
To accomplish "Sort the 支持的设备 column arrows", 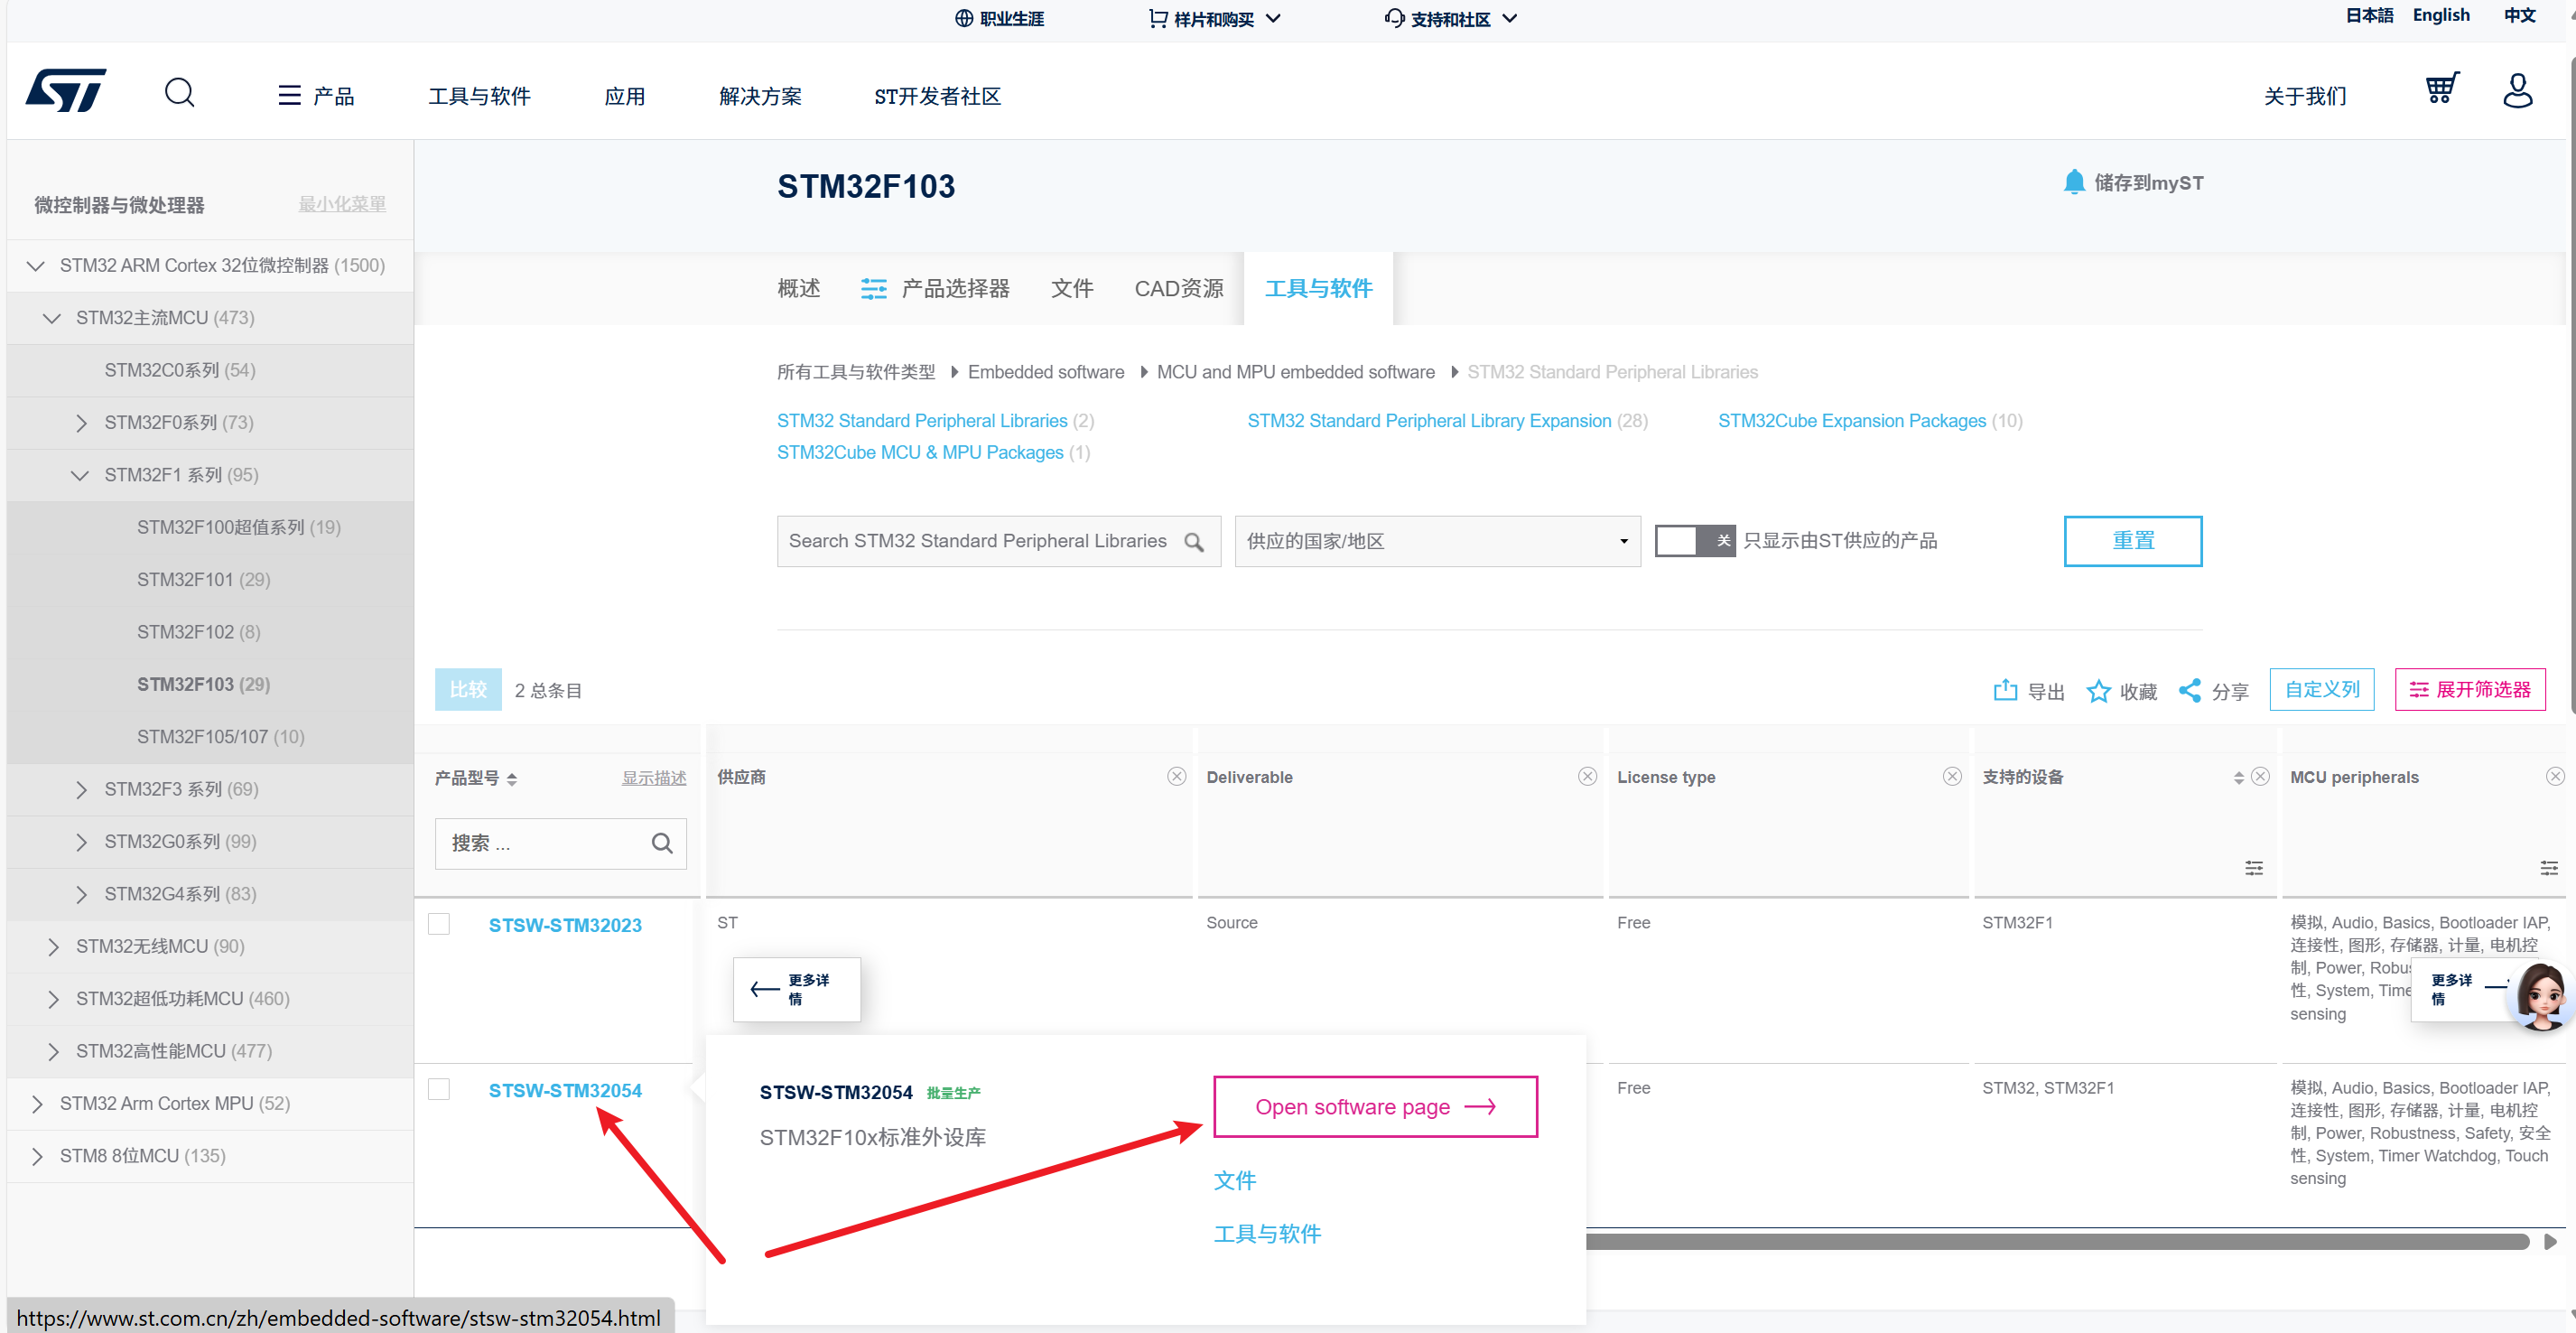I will tap(2239, 778).
